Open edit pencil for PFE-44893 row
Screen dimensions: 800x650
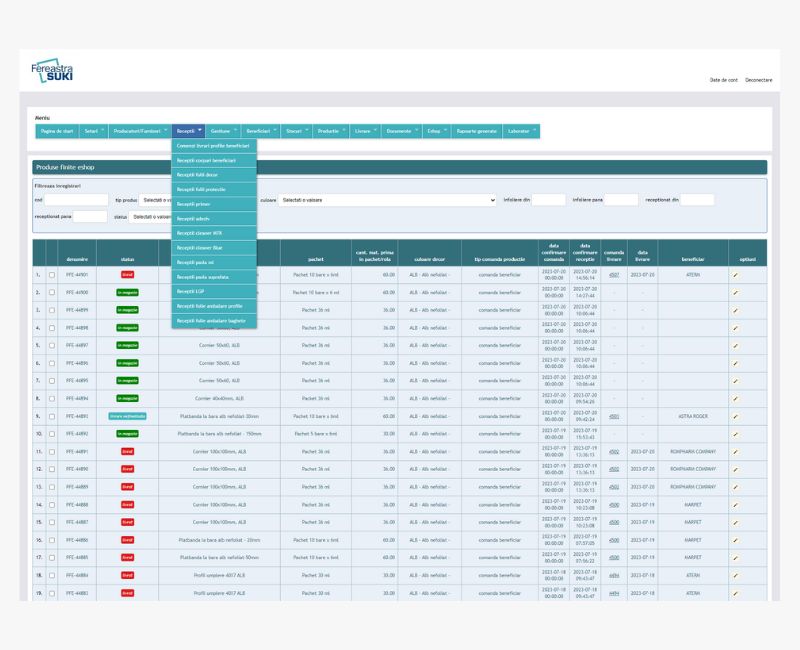pyautogui.click(x=735, y=416)
